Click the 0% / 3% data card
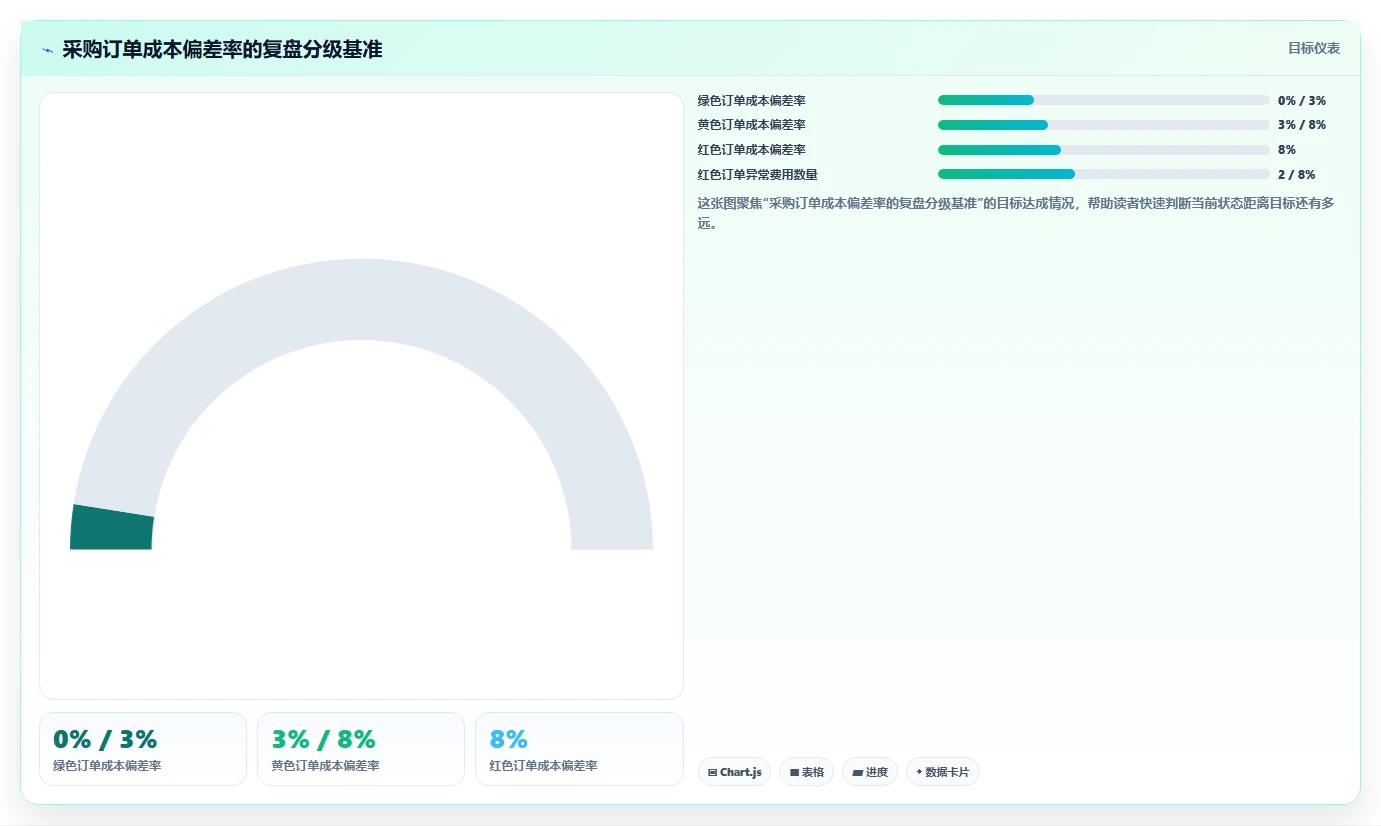This screenshot has width=1381, height=826. click(x=143, y=749)
